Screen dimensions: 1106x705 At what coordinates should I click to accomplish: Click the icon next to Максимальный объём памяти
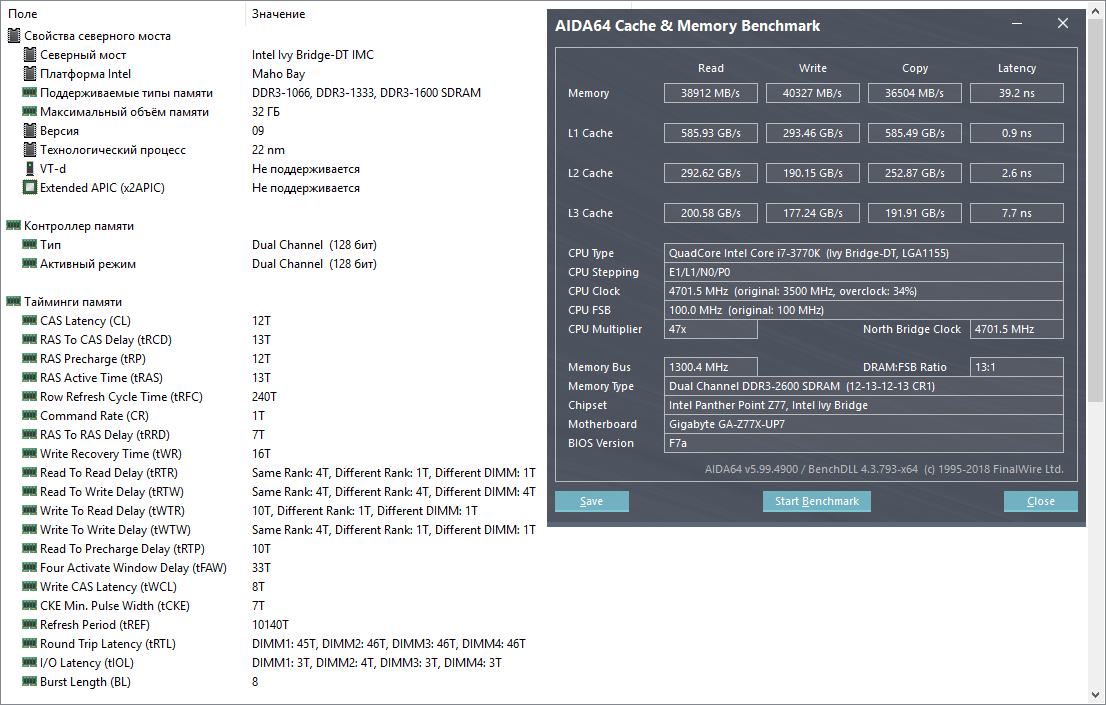[x=30, y=112]
